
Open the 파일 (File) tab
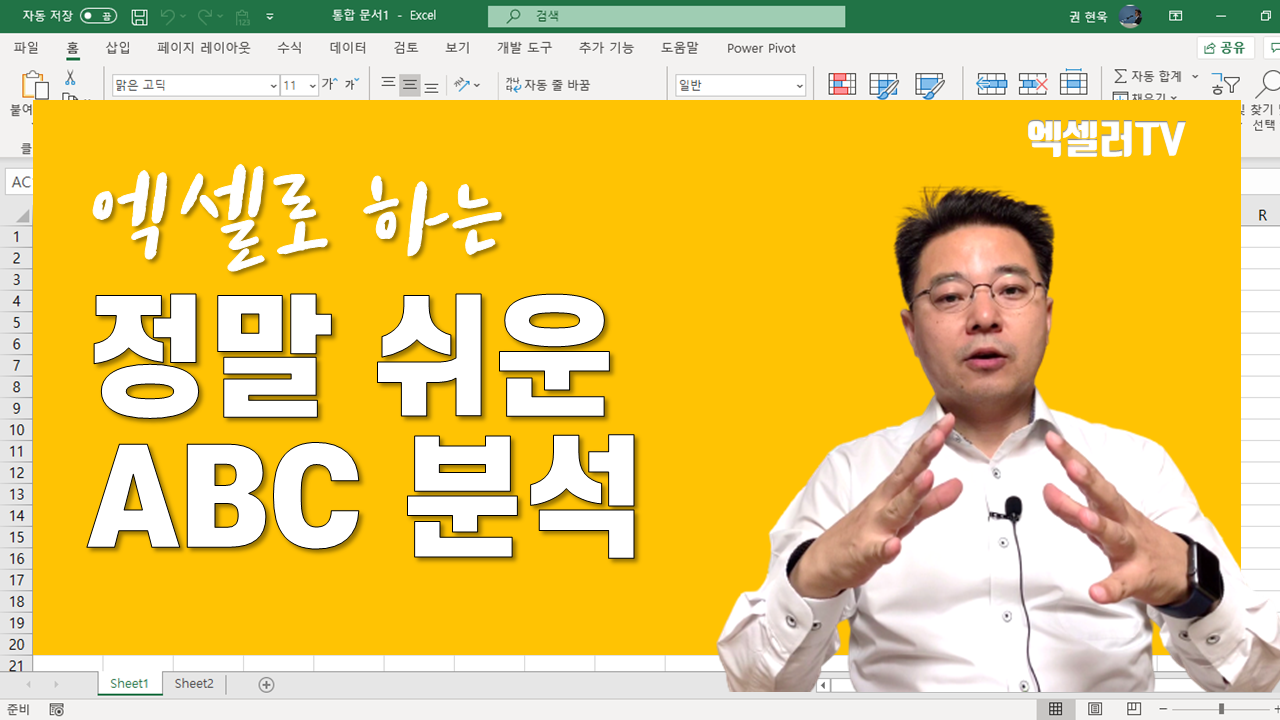tap(27, 48)
